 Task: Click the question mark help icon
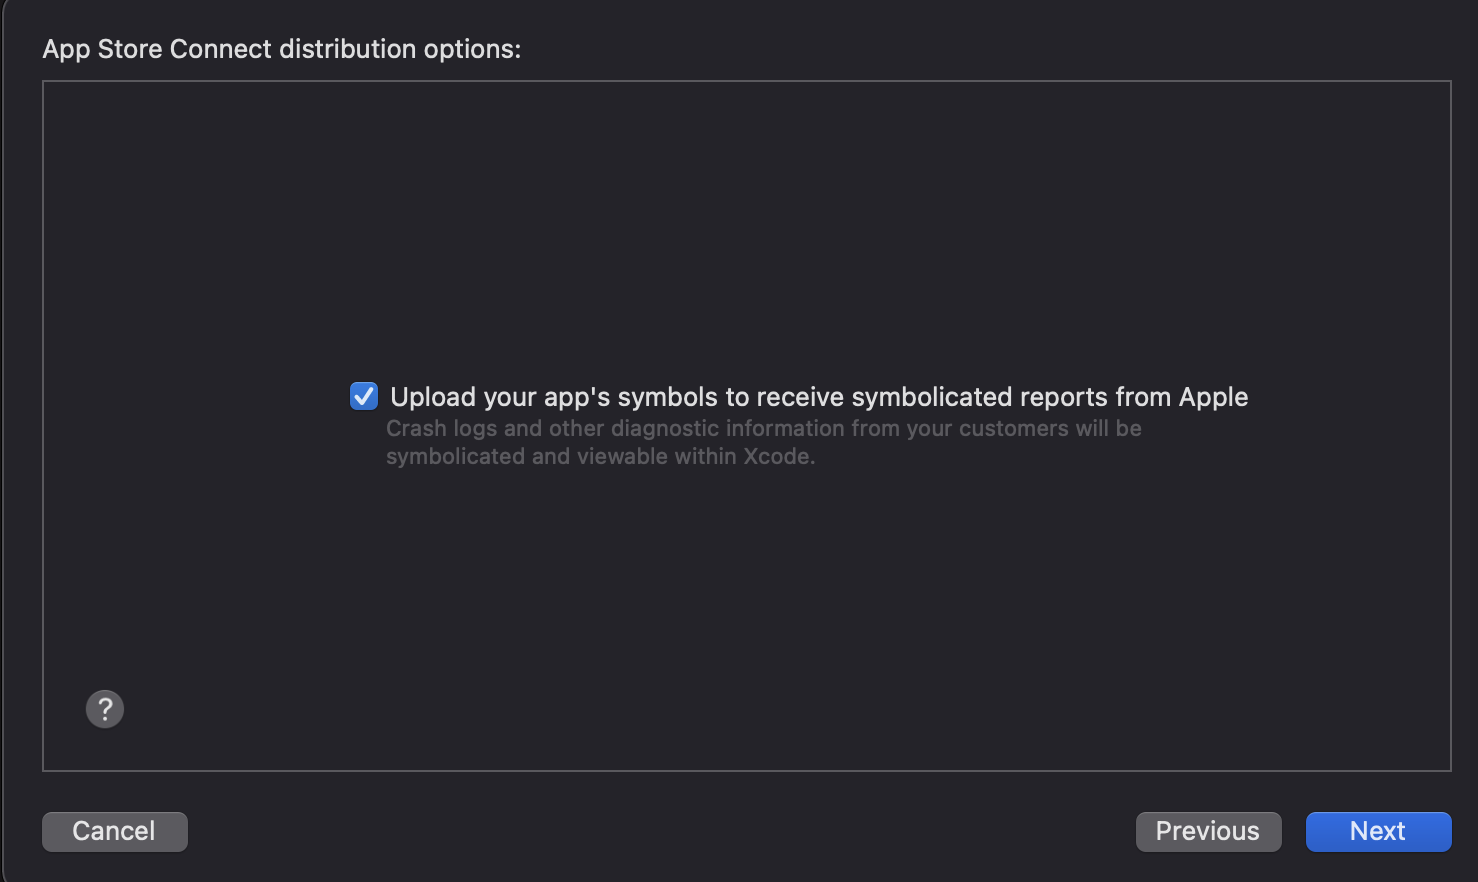click(105, 709)
